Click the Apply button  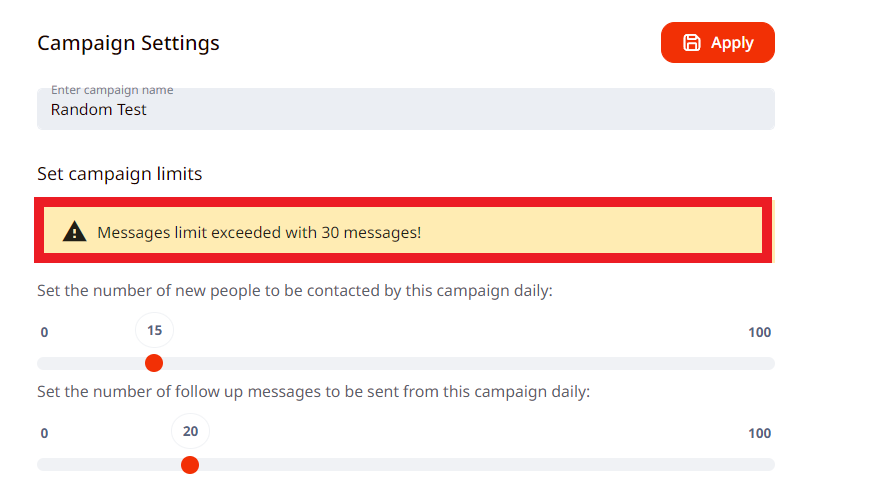pos(717,43)
